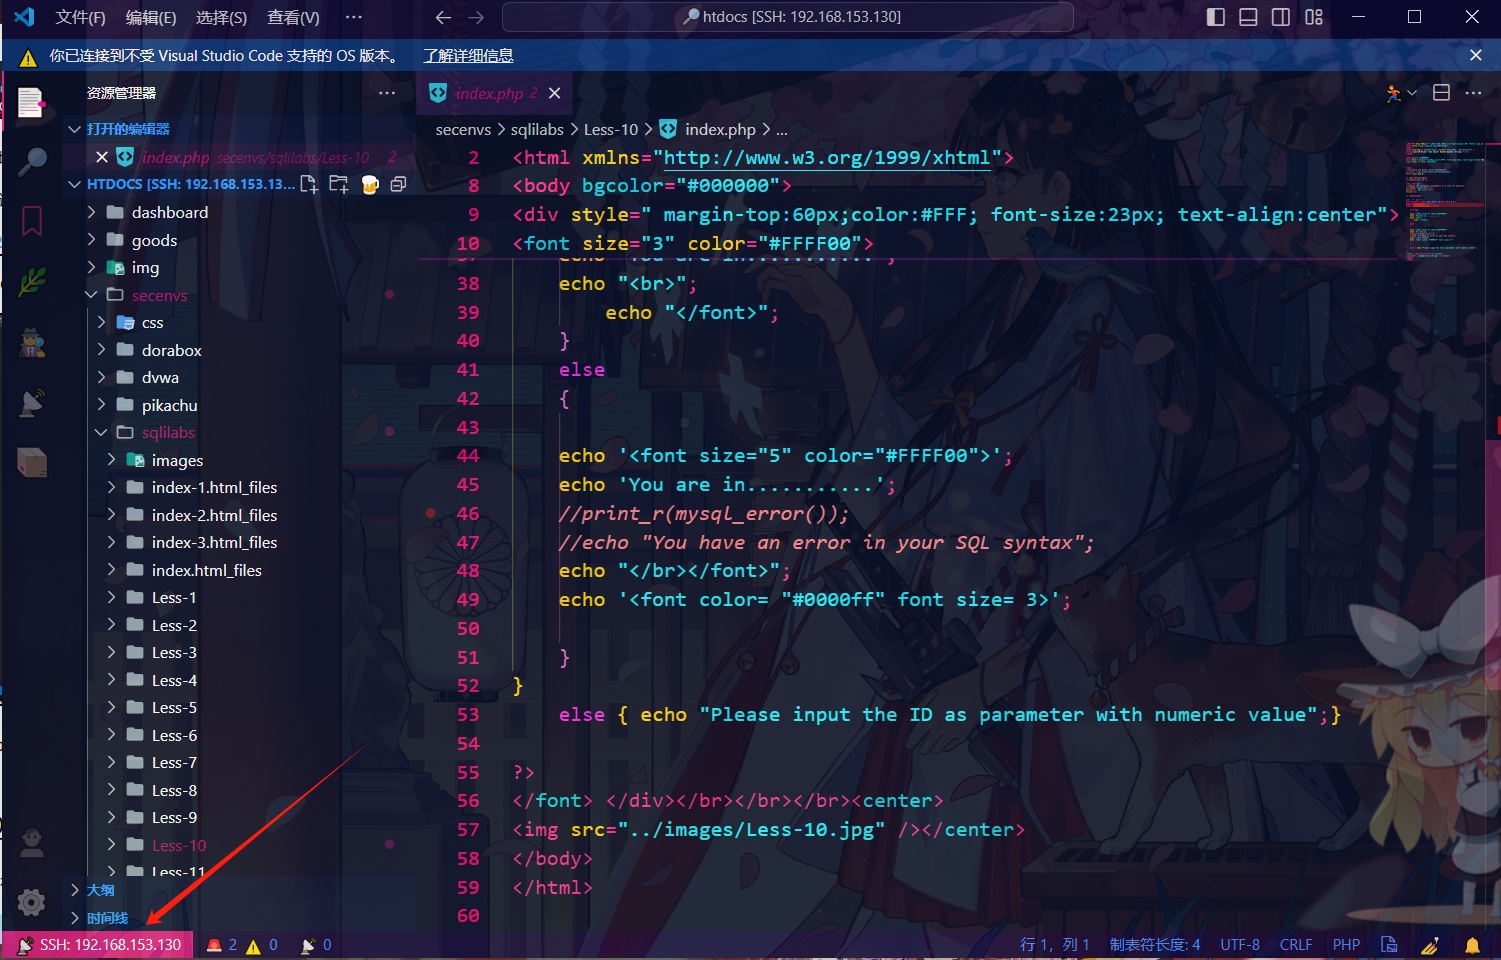
Task: Open the package box icon view
Action: 31,462
